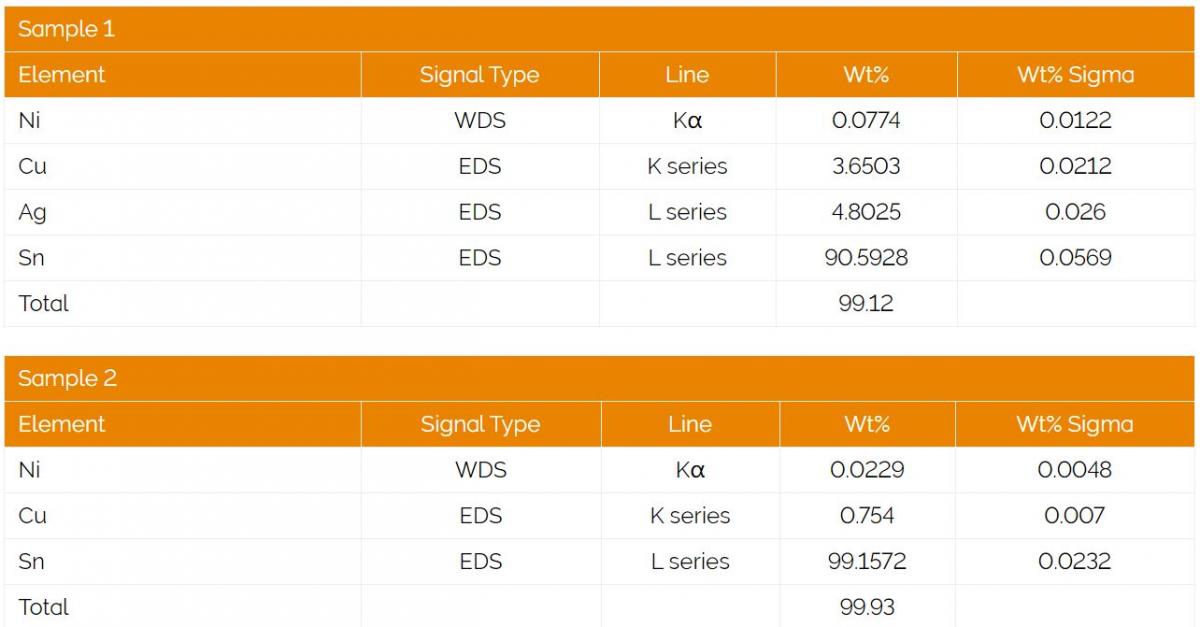
Task: Click the Sample 2 total 99.93
Action: pos(867,607)
